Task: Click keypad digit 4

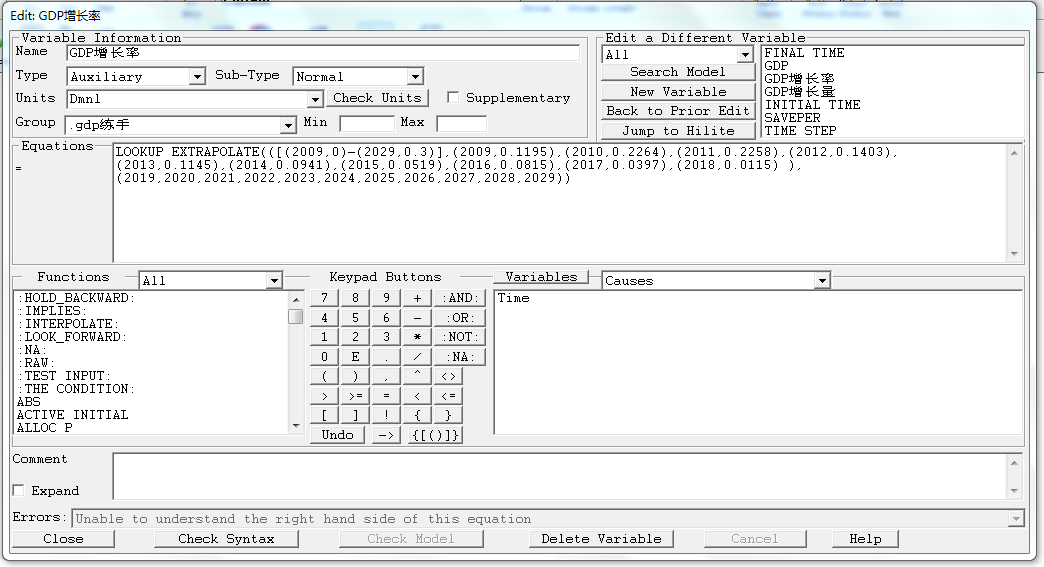Action: 324,318
